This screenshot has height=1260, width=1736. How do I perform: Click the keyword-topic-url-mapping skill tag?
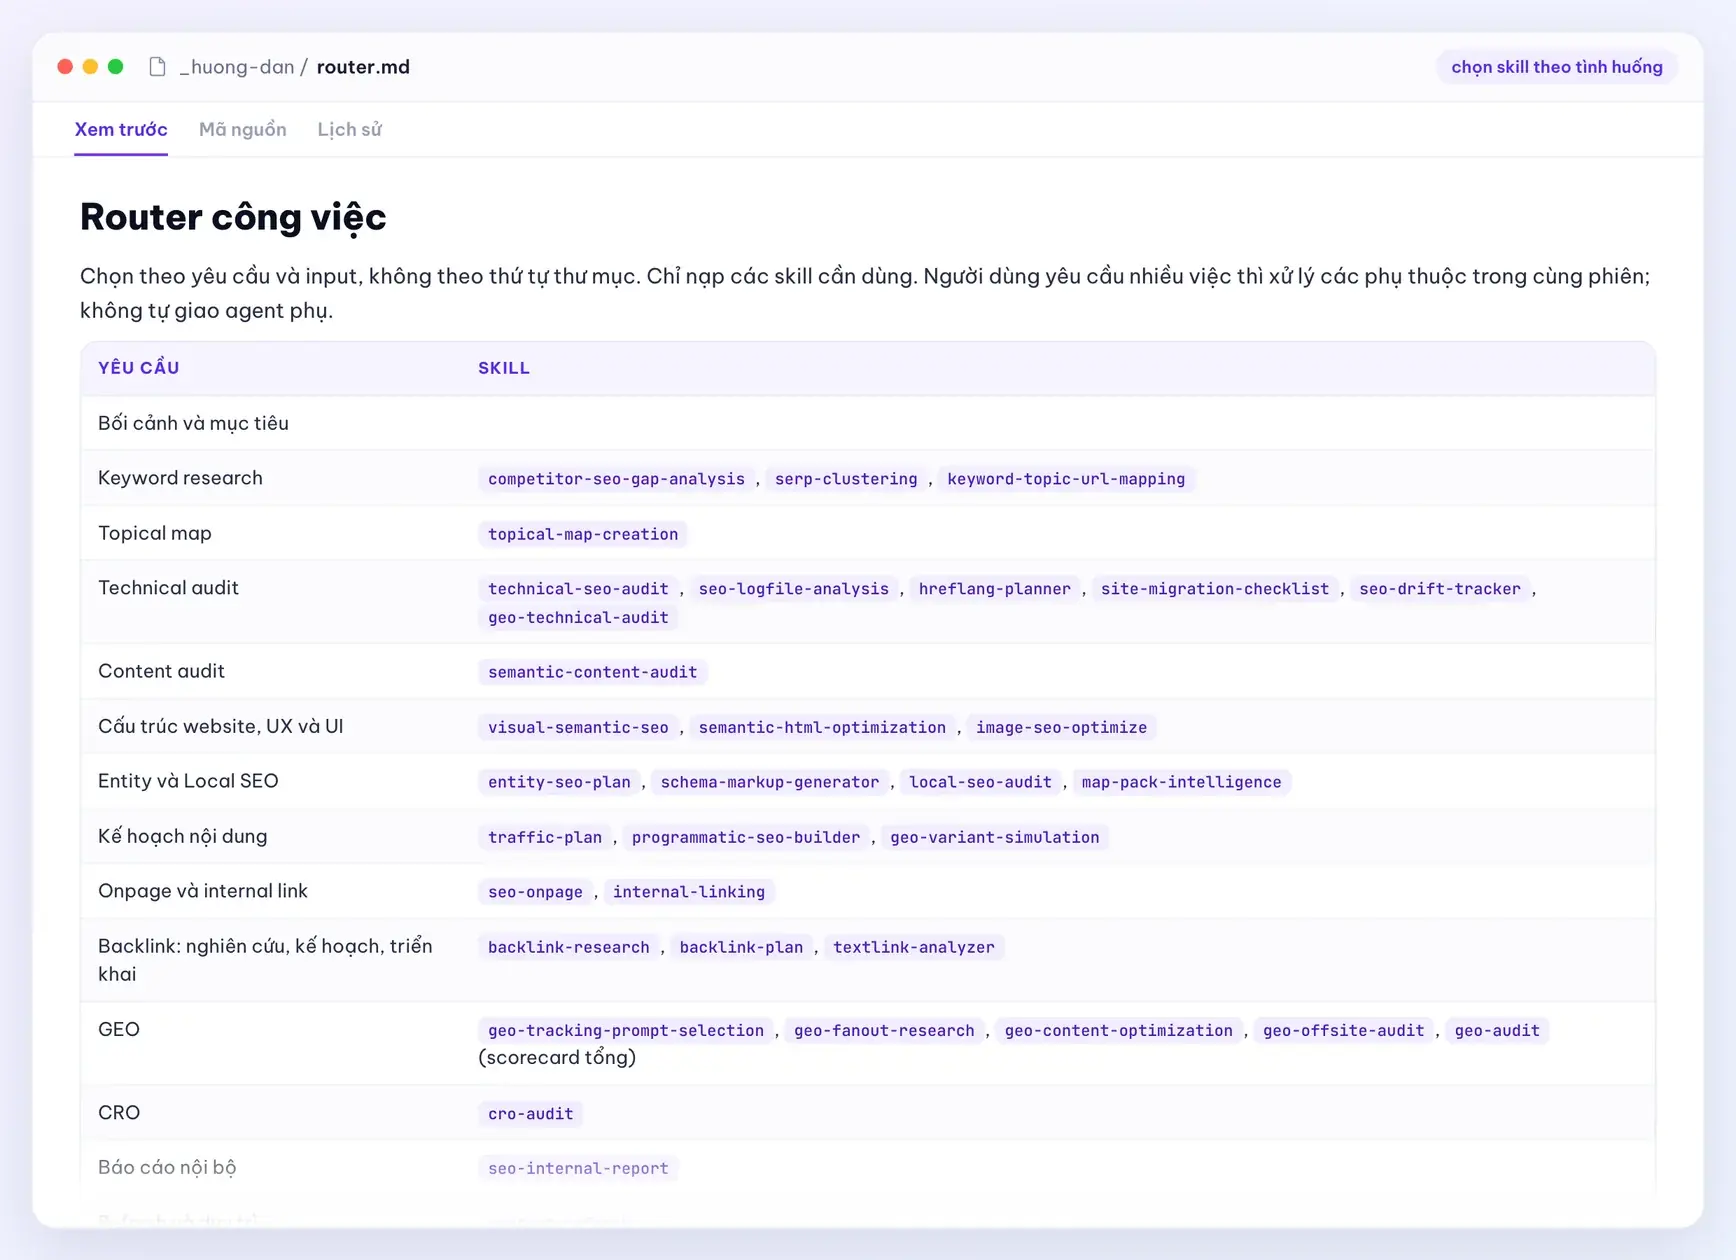(x=1066, y=479)
